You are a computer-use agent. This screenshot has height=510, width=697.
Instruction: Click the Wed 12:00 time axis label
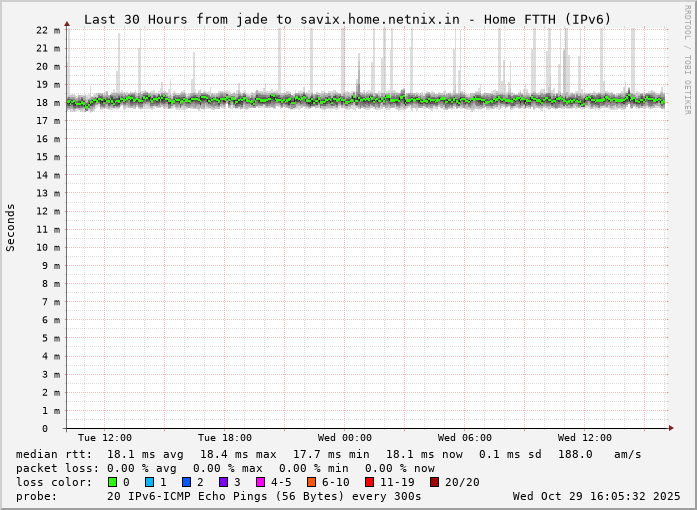[x=585, y=438]
